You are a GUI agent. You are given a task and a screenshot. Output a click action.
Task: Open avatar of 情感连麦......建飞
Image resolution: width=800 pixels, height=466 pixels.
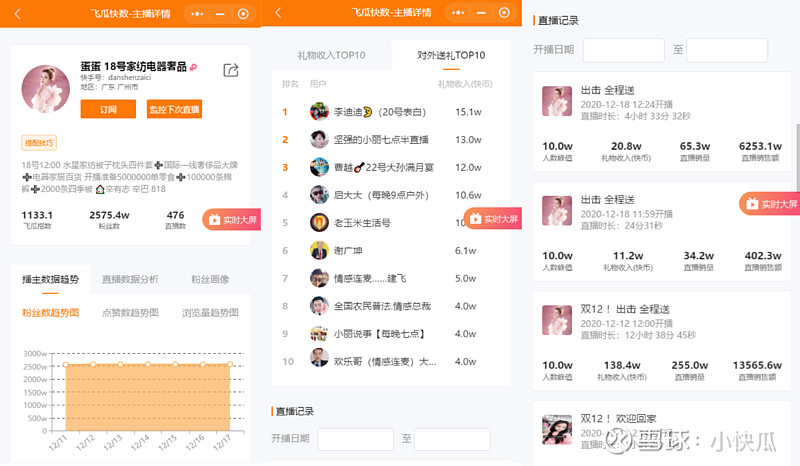click(x=319, y=278)
